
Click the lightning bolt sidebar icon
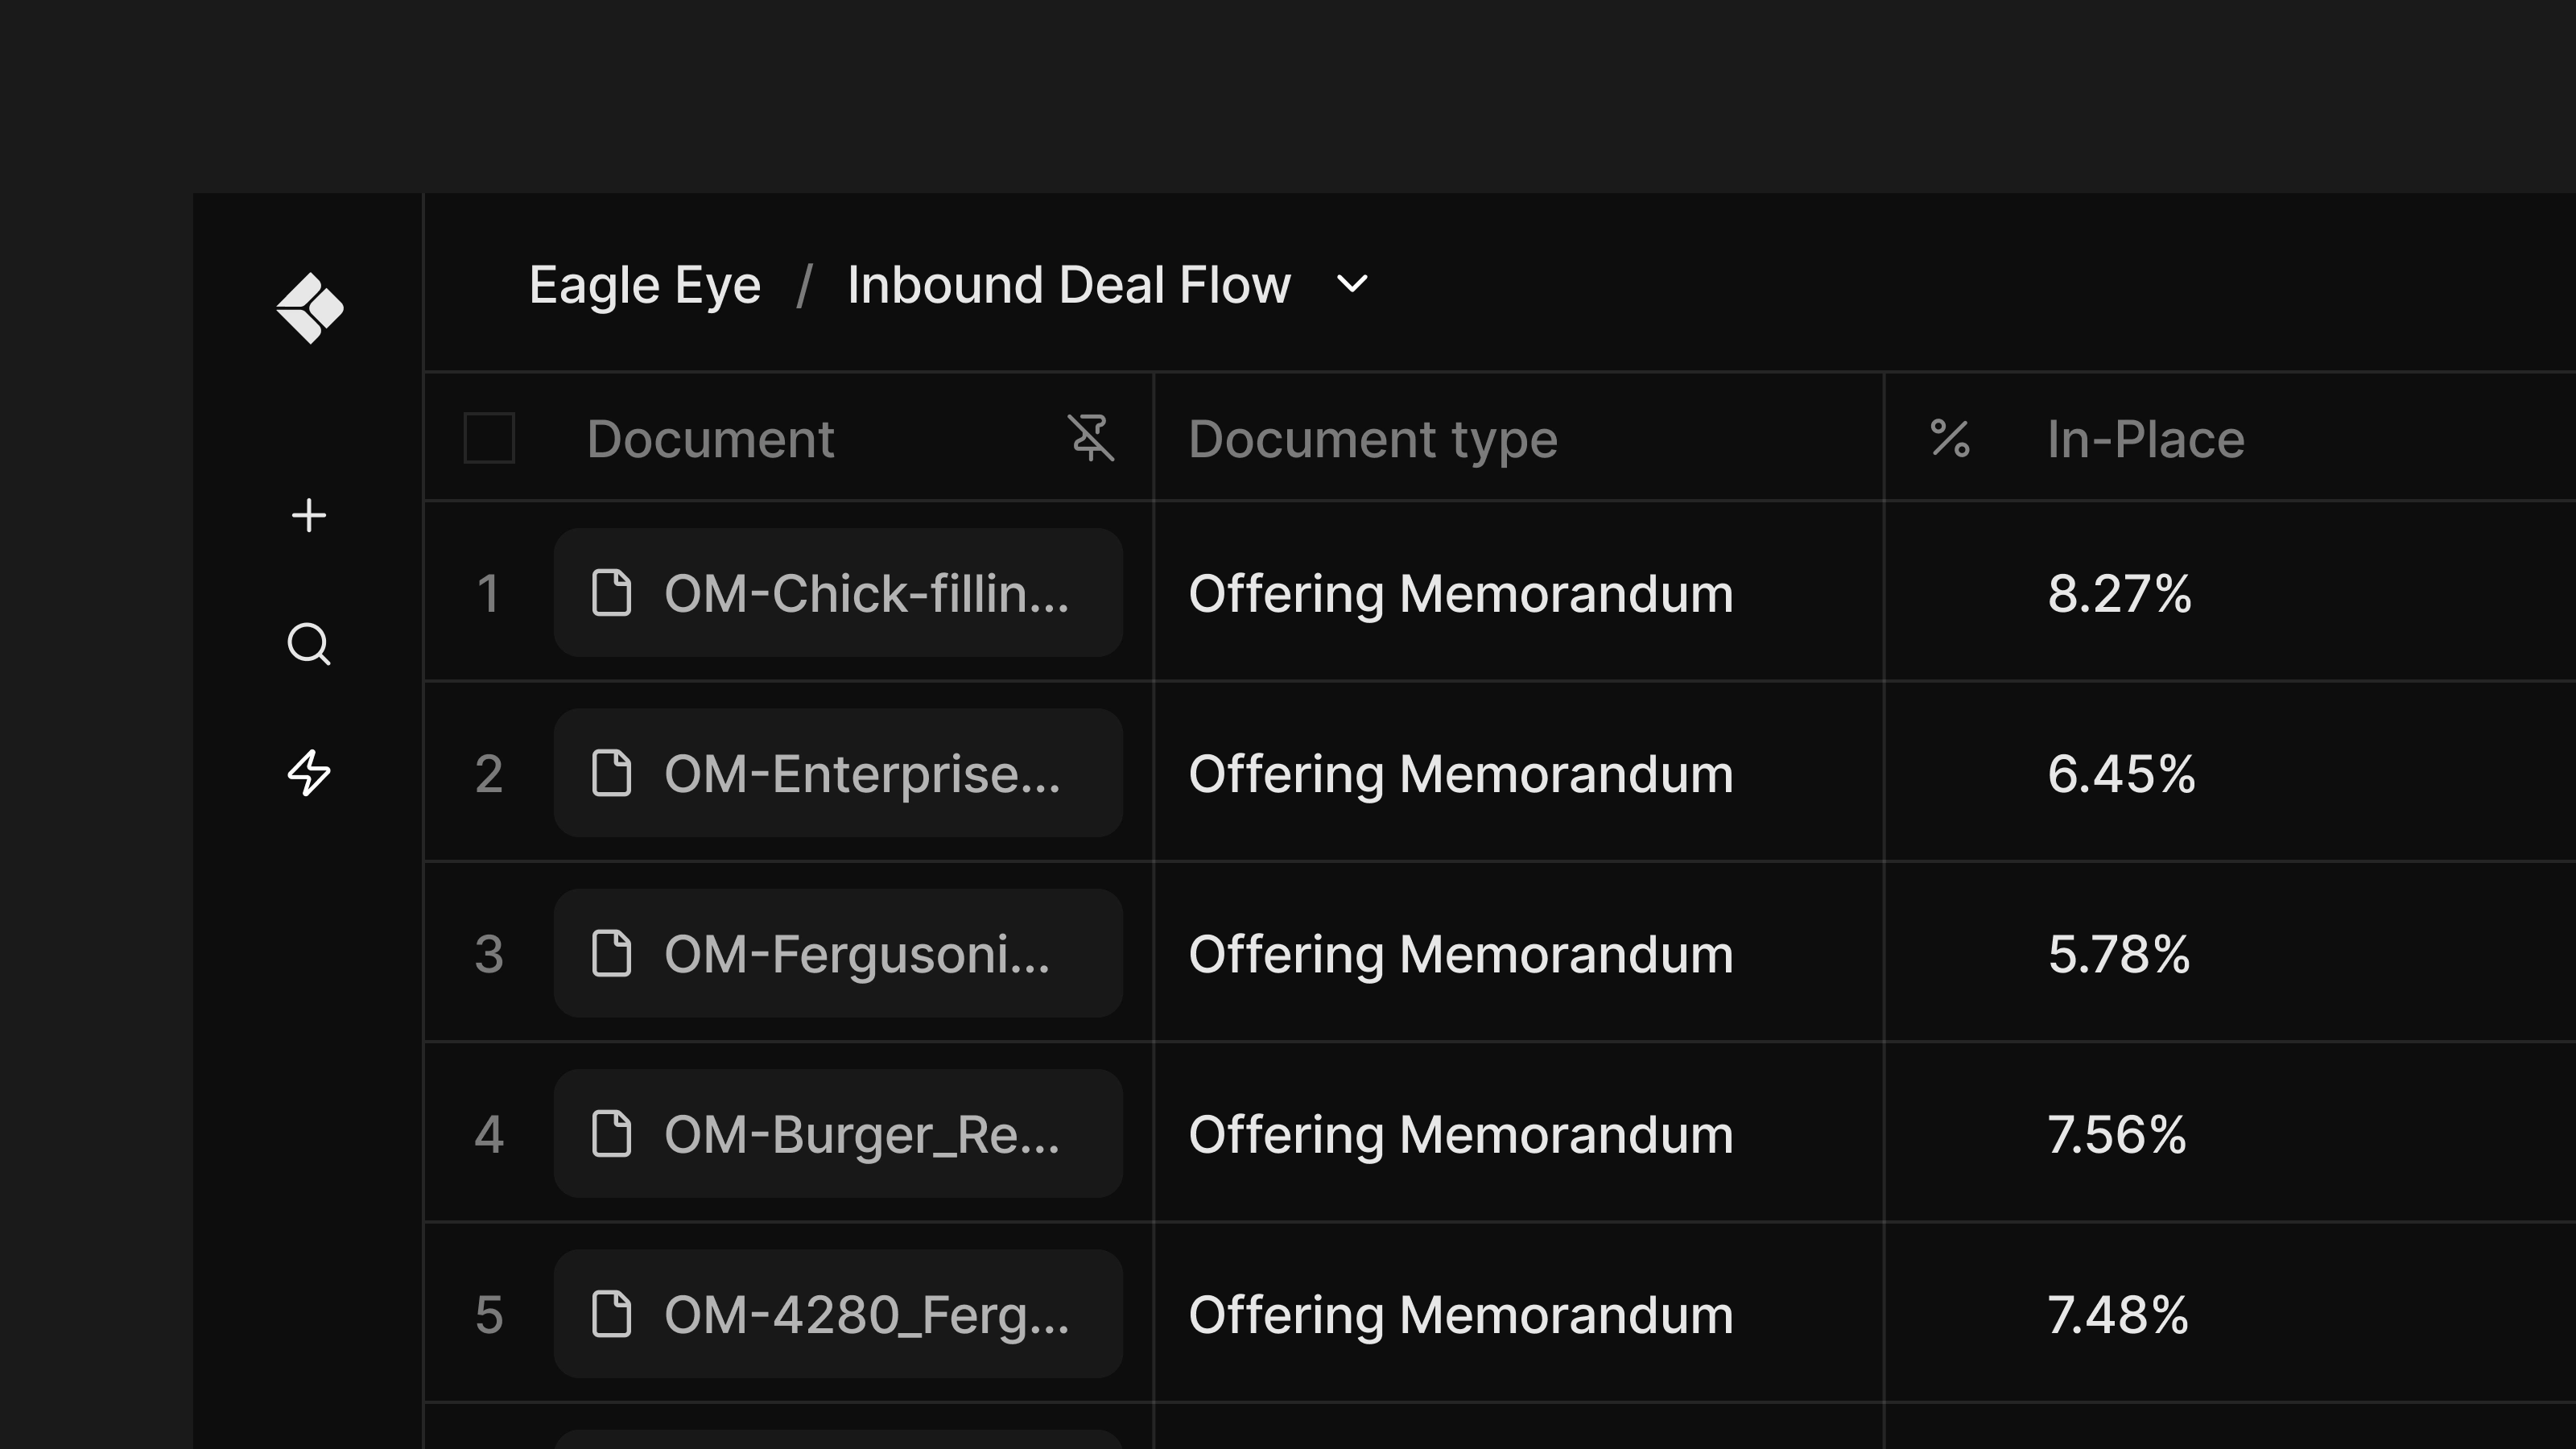pos(309,773)
